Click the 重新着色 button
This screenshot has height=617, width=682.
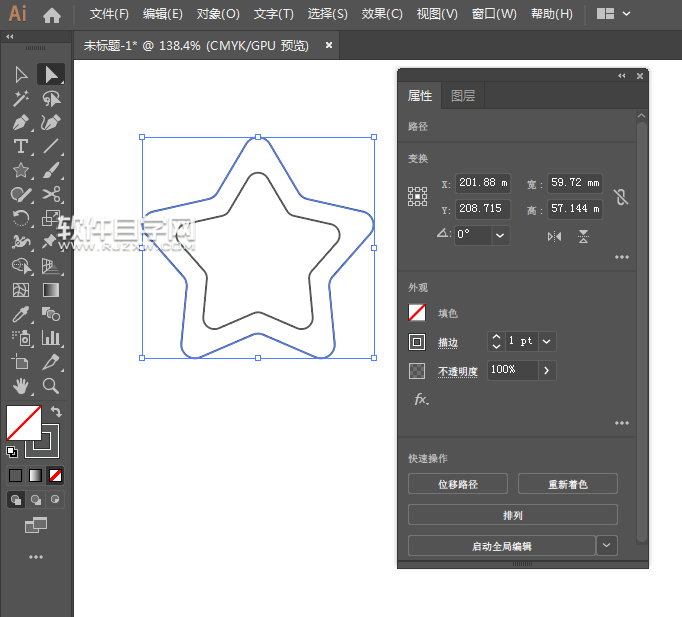pyautogui.click(x=567, y=484)
